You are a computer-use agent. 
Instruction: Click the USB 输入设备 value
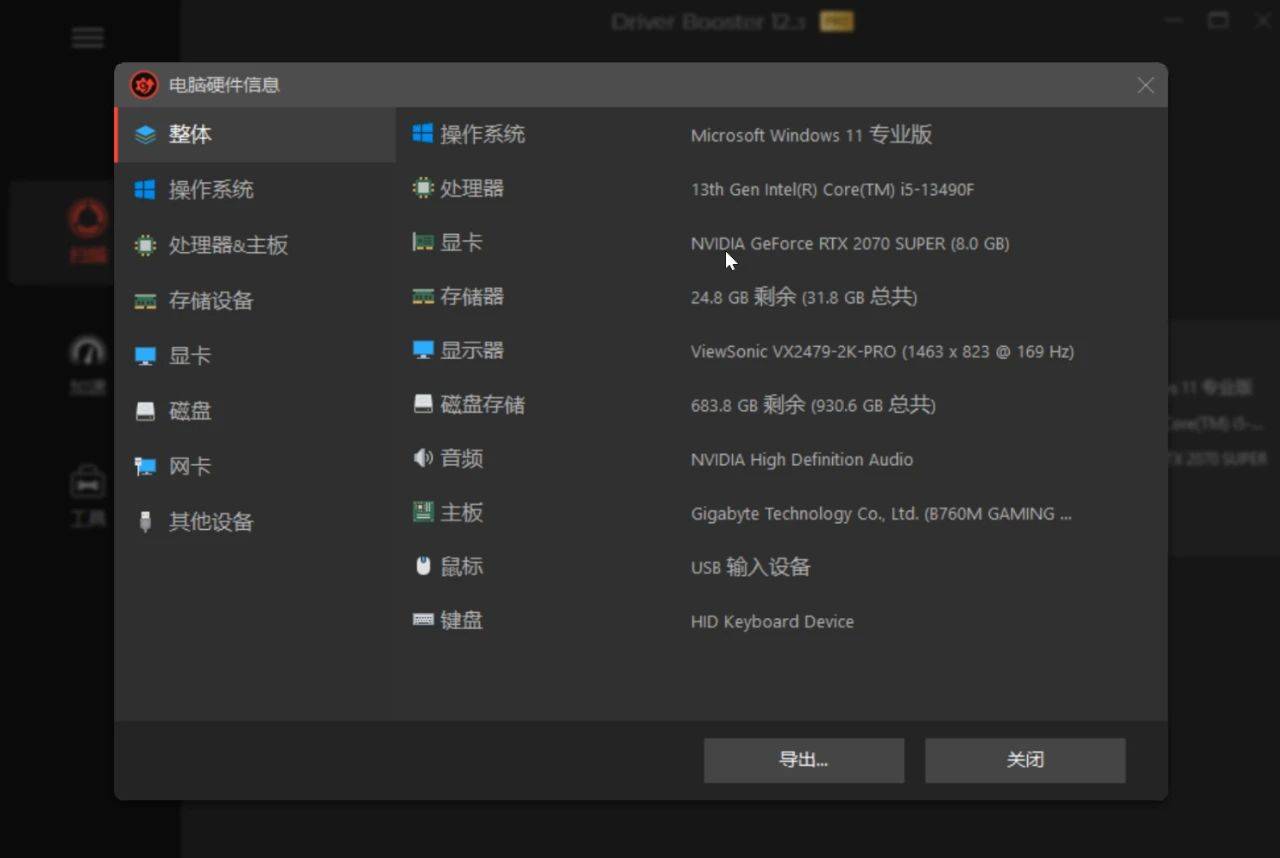click(750, 567)
